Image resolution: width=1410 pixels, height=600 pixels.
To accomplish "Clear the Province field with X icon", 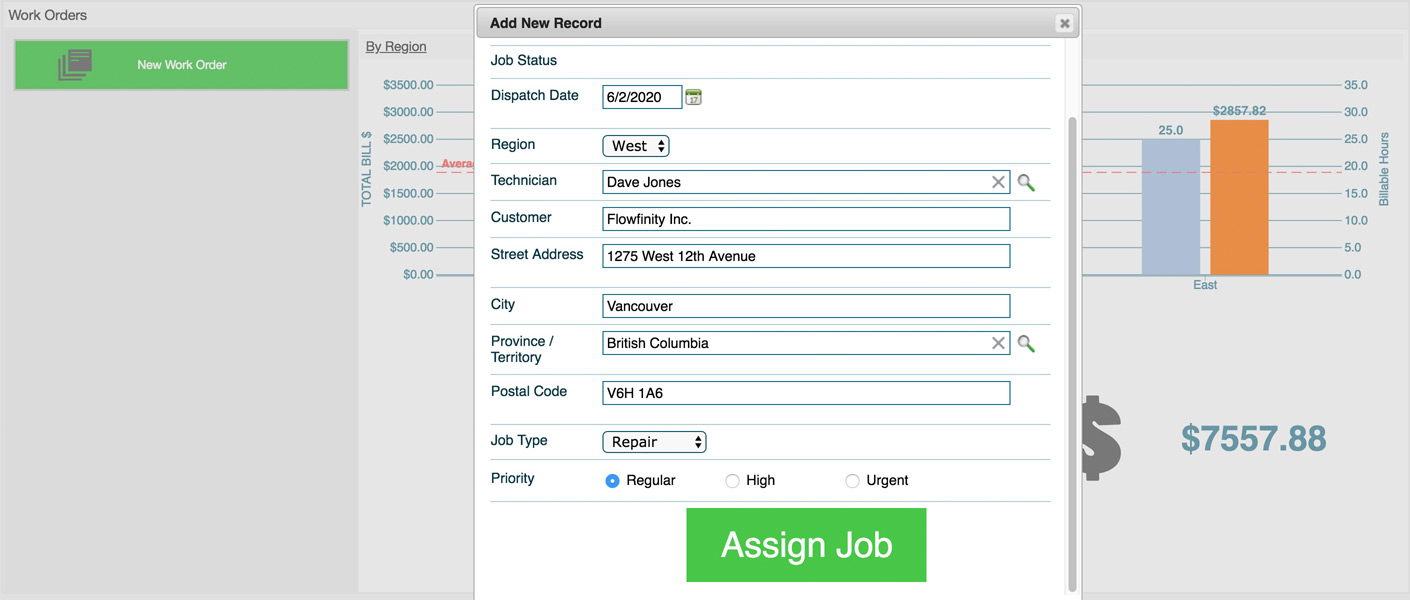I will click(x=998, y=343).
